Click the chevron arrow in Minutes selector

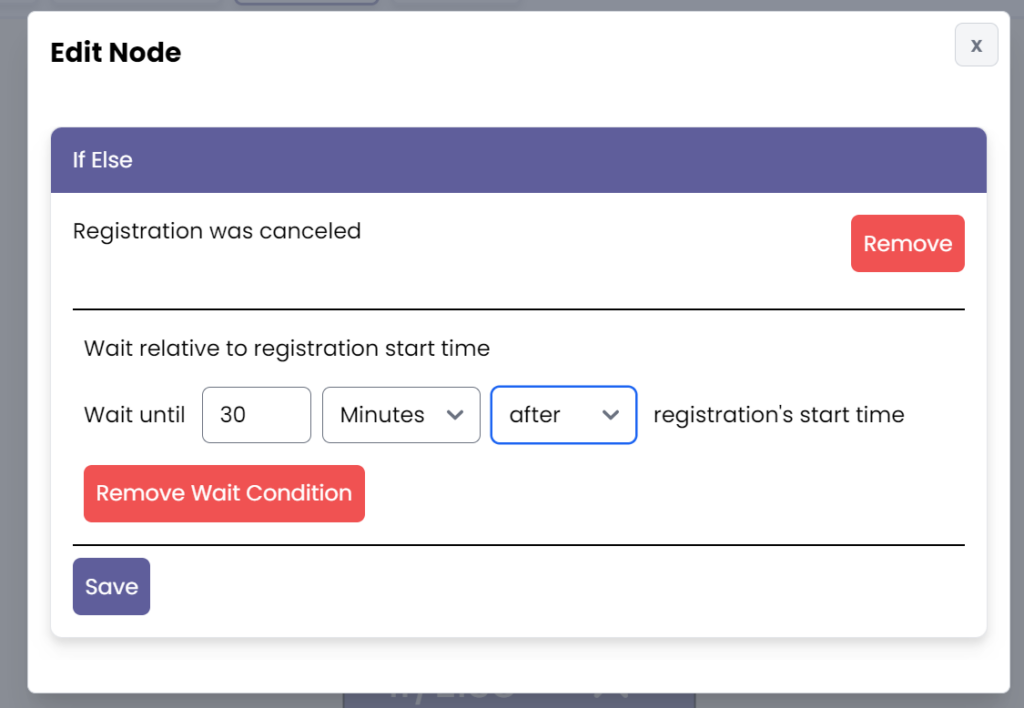455,415
